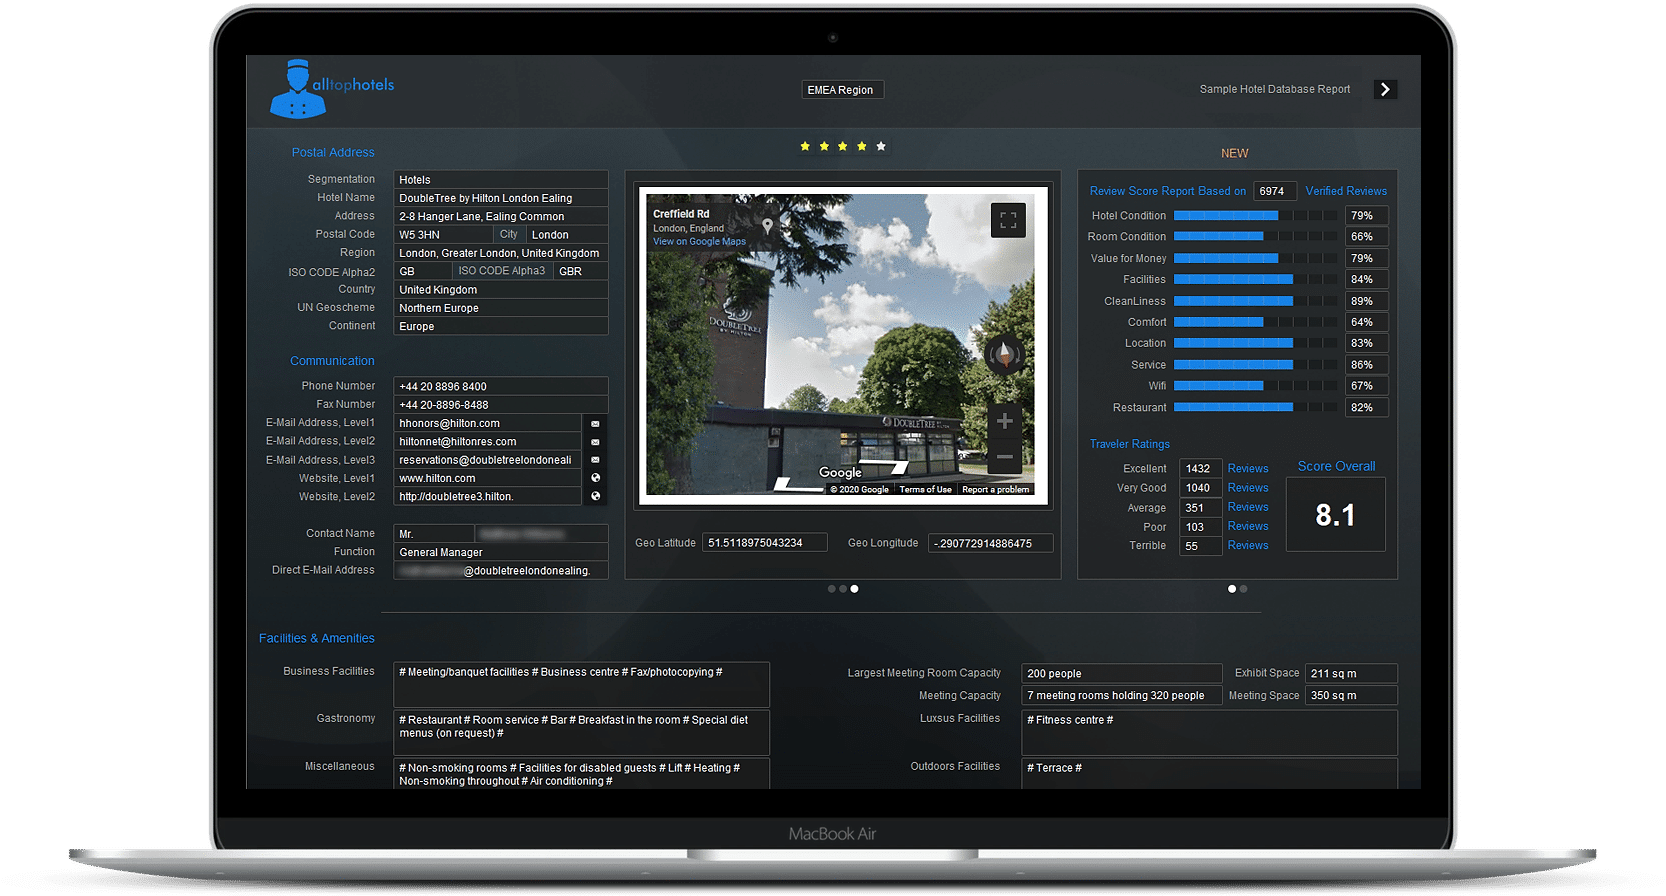Select third active dot under the map
The height and width of the screenshot is (896, 1666).
tap(854, 589)
